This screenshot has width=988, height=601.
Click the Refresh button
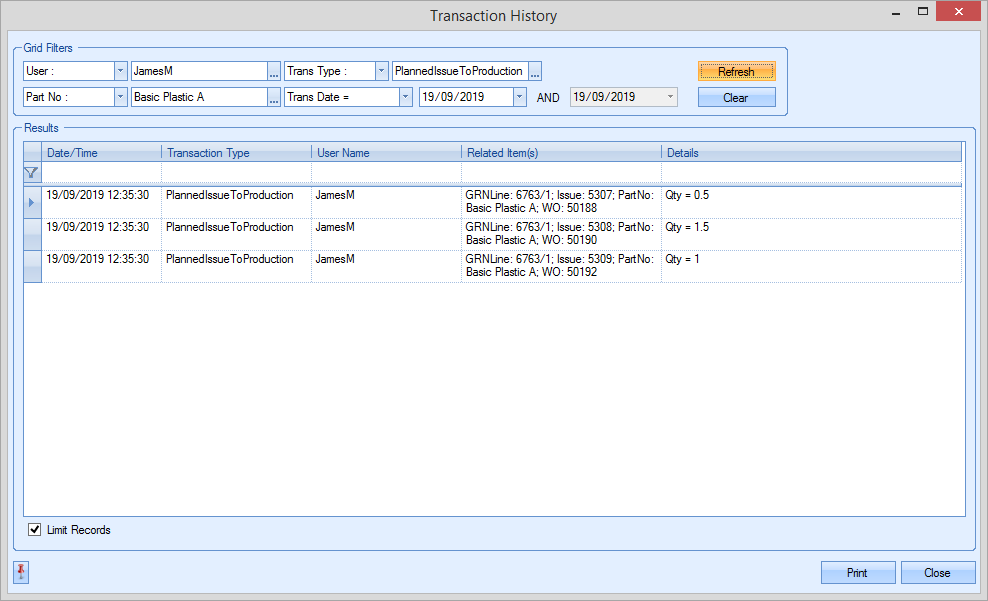(736, 72)
